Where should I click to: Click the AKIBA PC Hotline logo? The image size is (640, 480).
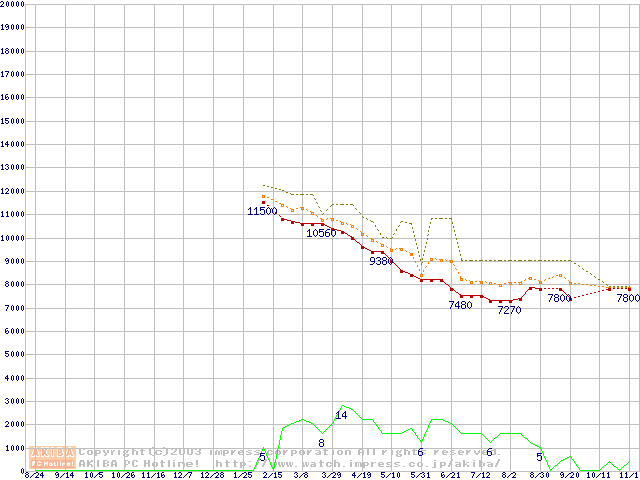coord(52,457)
